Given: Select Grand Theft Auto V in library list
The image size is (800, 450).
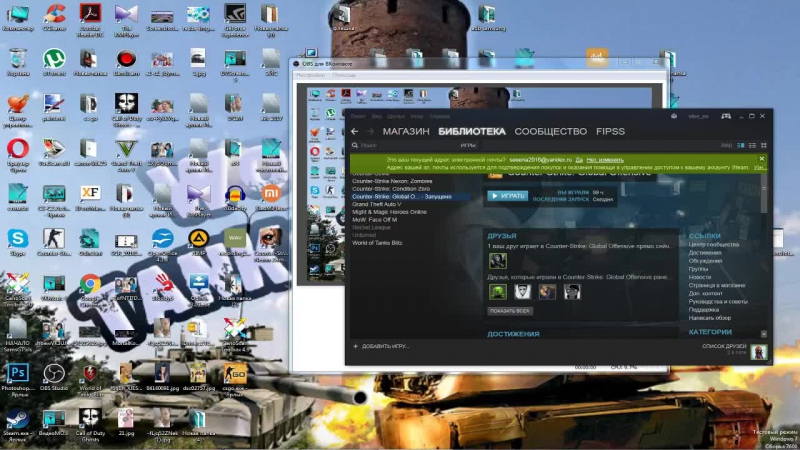Looking at the screenshot, I should point(377,204).
